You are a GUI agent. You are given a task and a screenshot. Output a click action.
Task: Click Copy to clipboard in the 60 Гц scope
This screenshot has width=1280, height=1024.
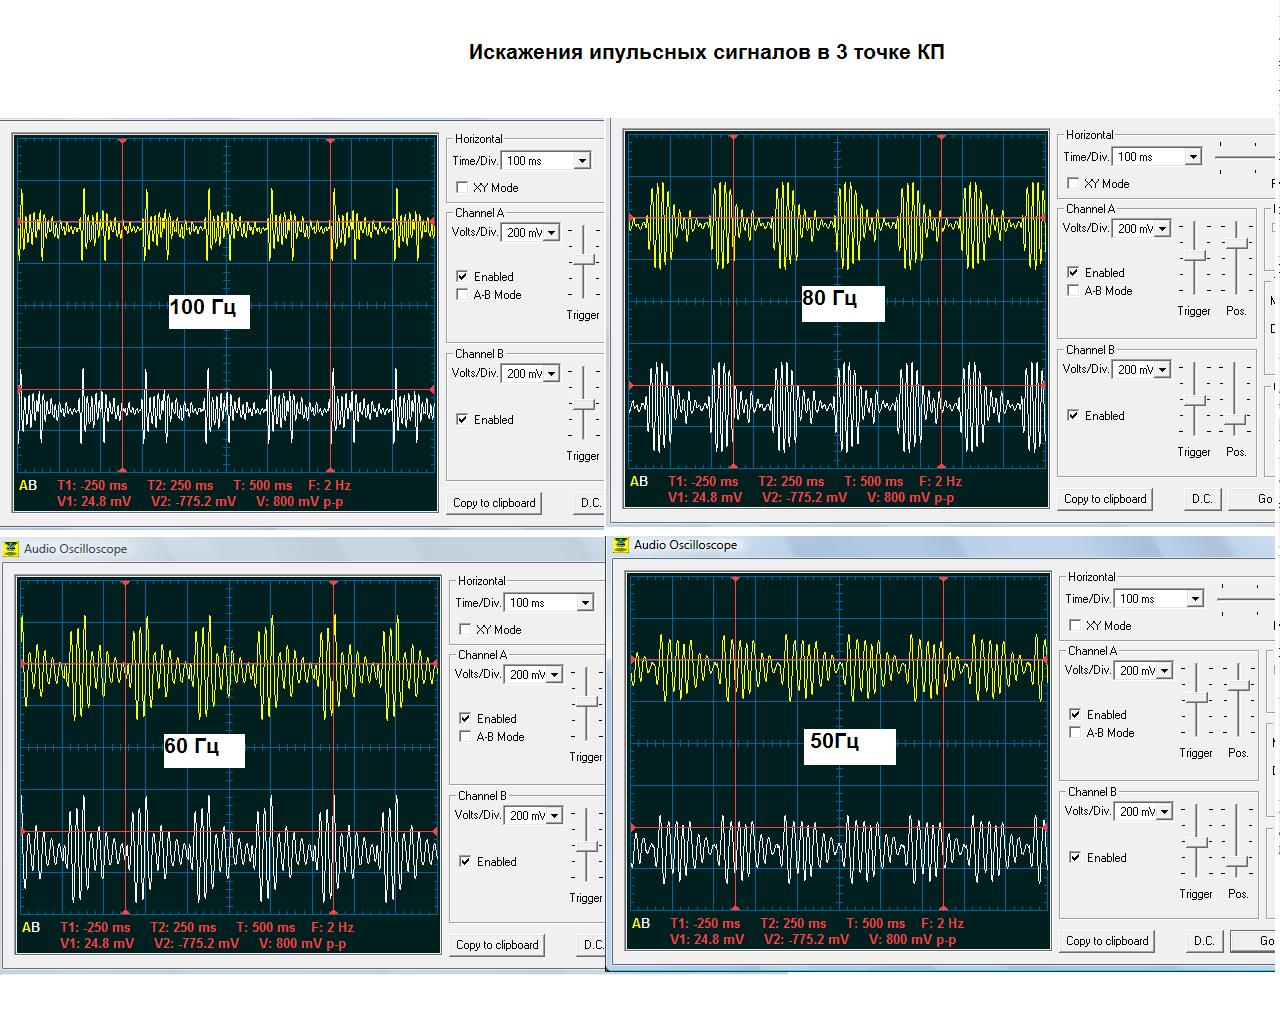(x=497, y=945)
